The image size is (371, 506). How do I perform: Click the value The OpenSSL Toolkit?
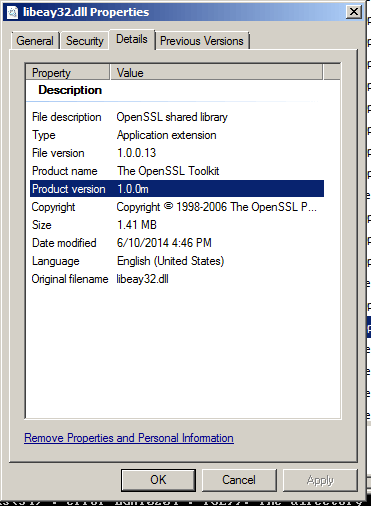pyautogui.click(x=168, y=171)
